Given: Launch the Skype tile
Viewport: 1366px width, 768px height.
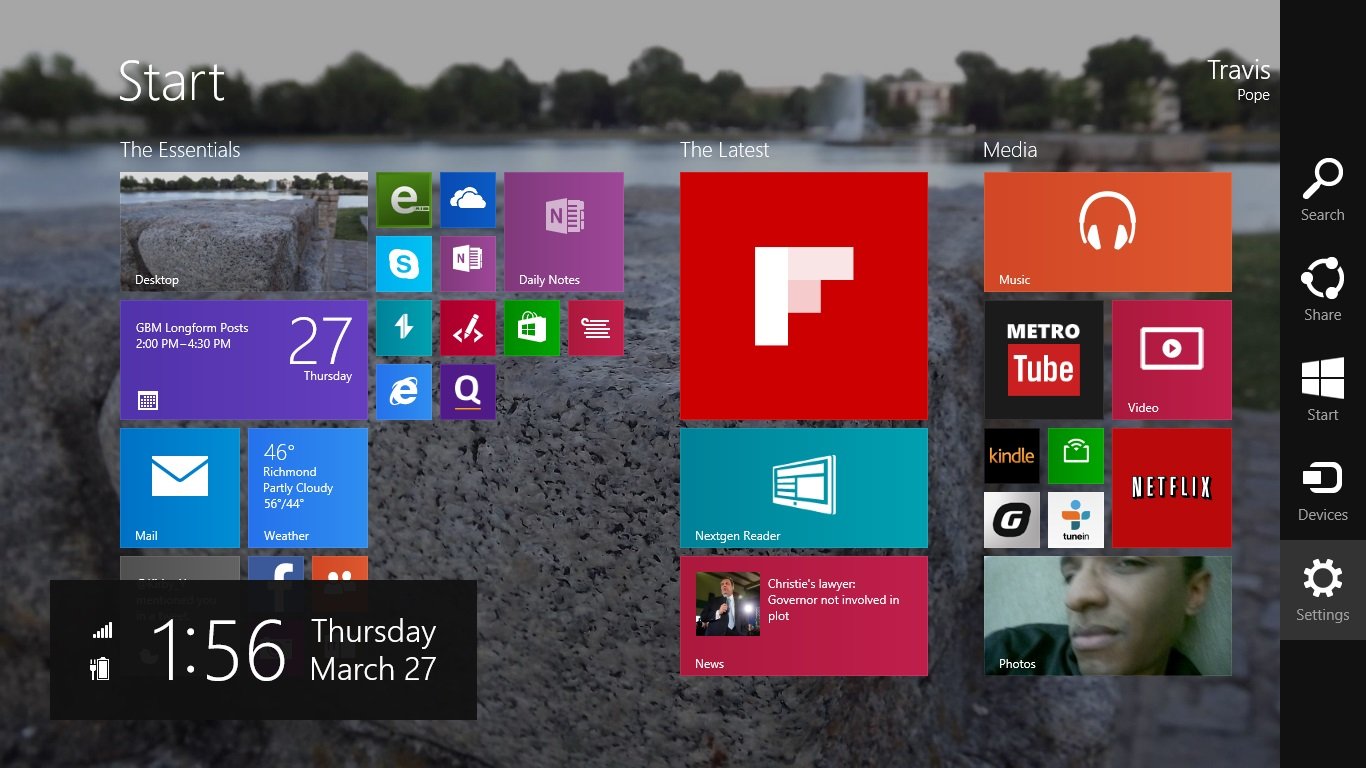Looking at the screenshot, I should tap(404, 264).
